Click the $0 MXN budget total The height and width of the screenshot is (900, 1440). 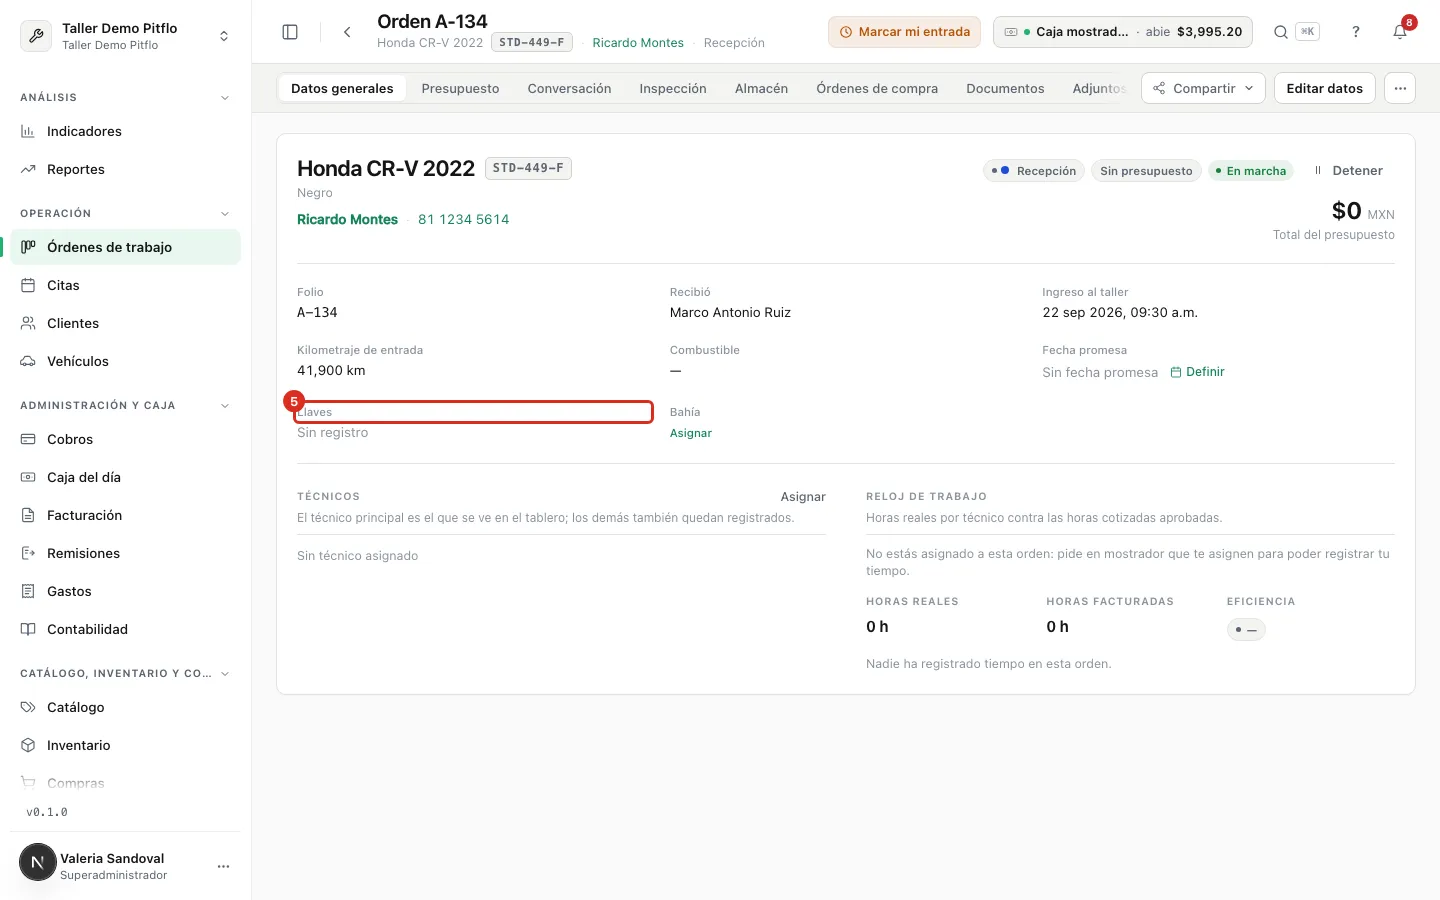tap(1363, 211)
